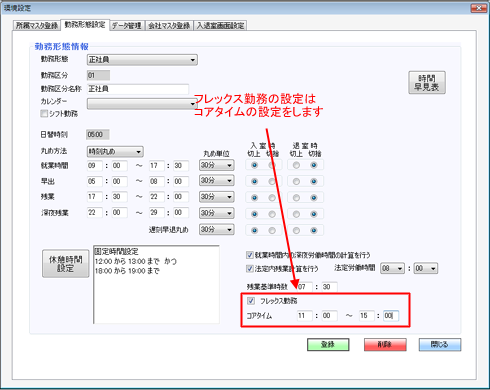The width and height of the screenshot is (490, 390).
Task: Click the 就業時間 start hour field 09
Action: click(x=95, y=166)
